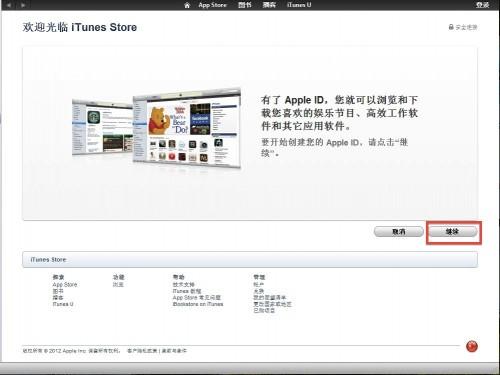Click 条款与条件 link at bottom

tap(174, 351)
